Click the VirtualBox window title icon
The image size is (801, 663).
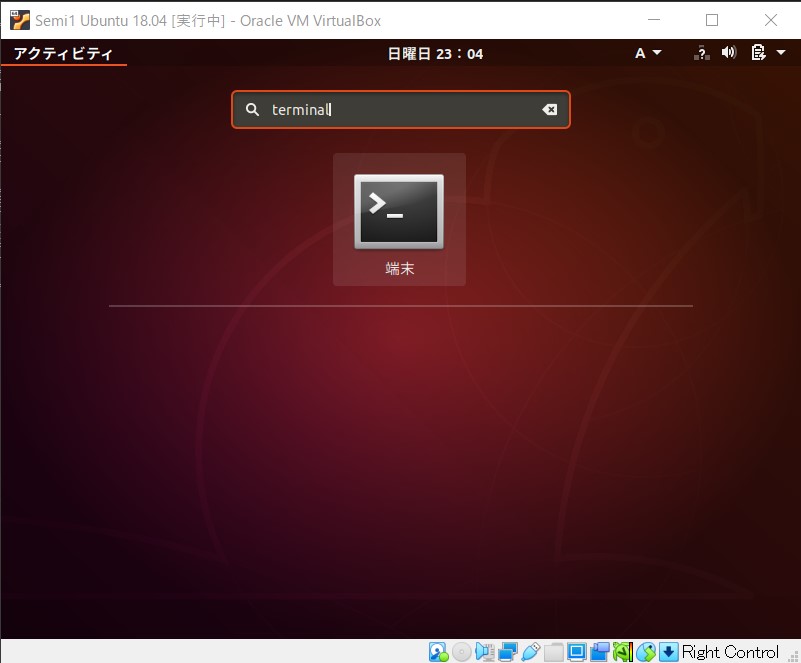[x=20, y=20]
